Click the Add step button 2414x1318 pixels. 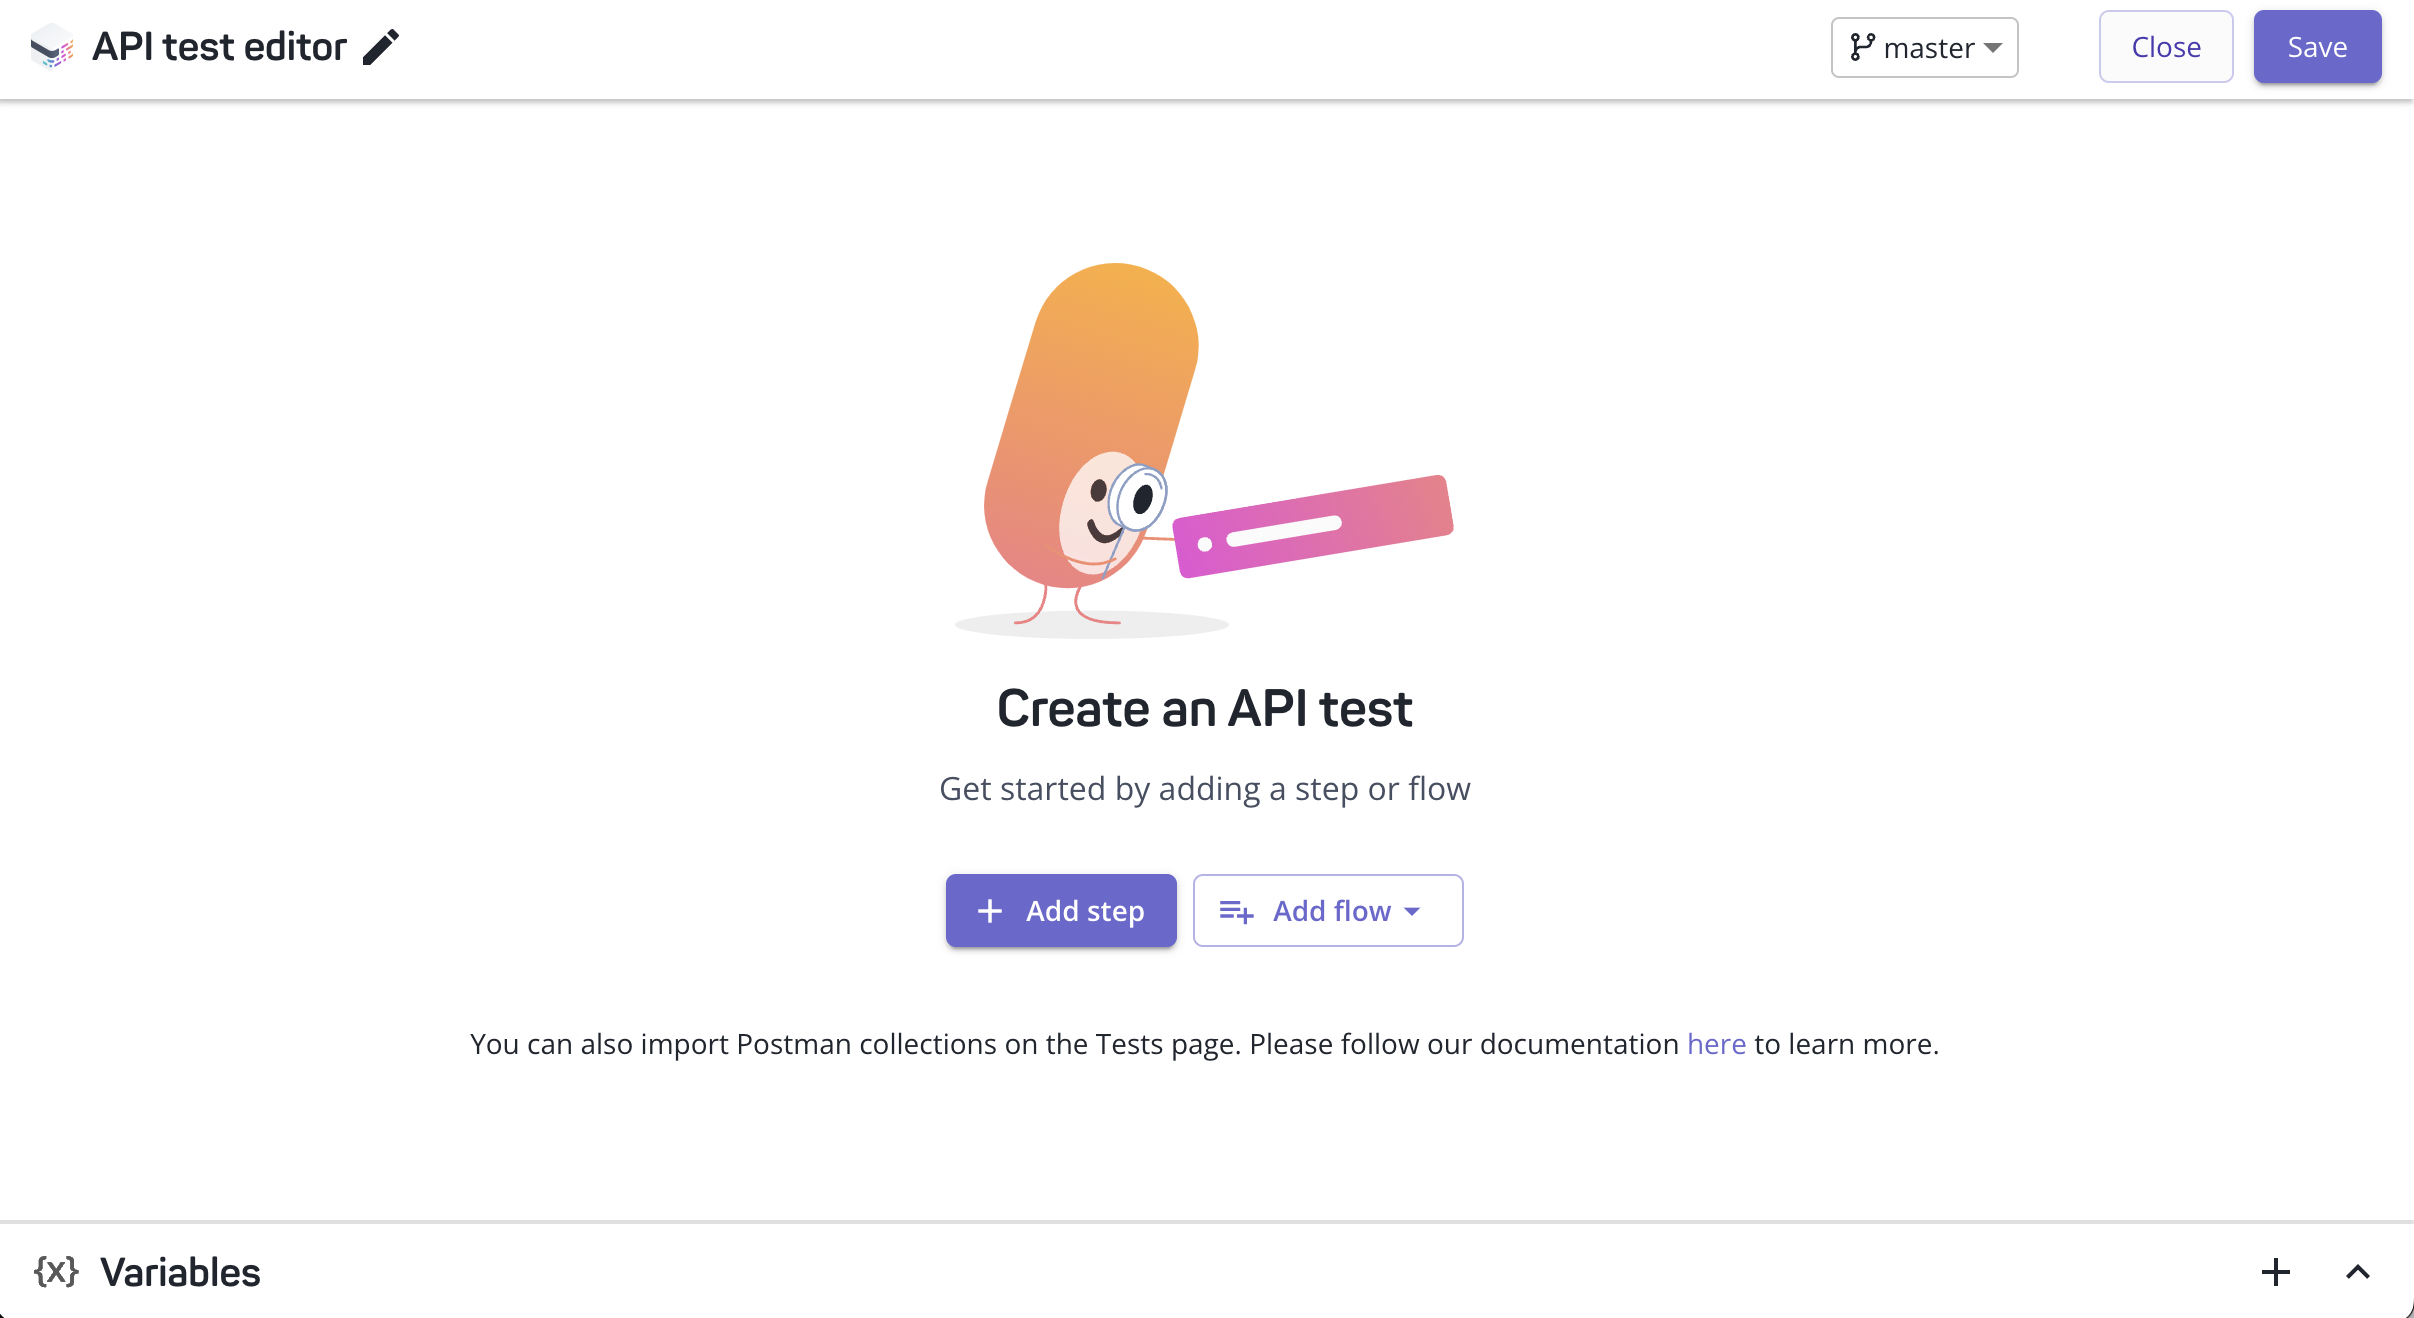(x=1061, y=911)
